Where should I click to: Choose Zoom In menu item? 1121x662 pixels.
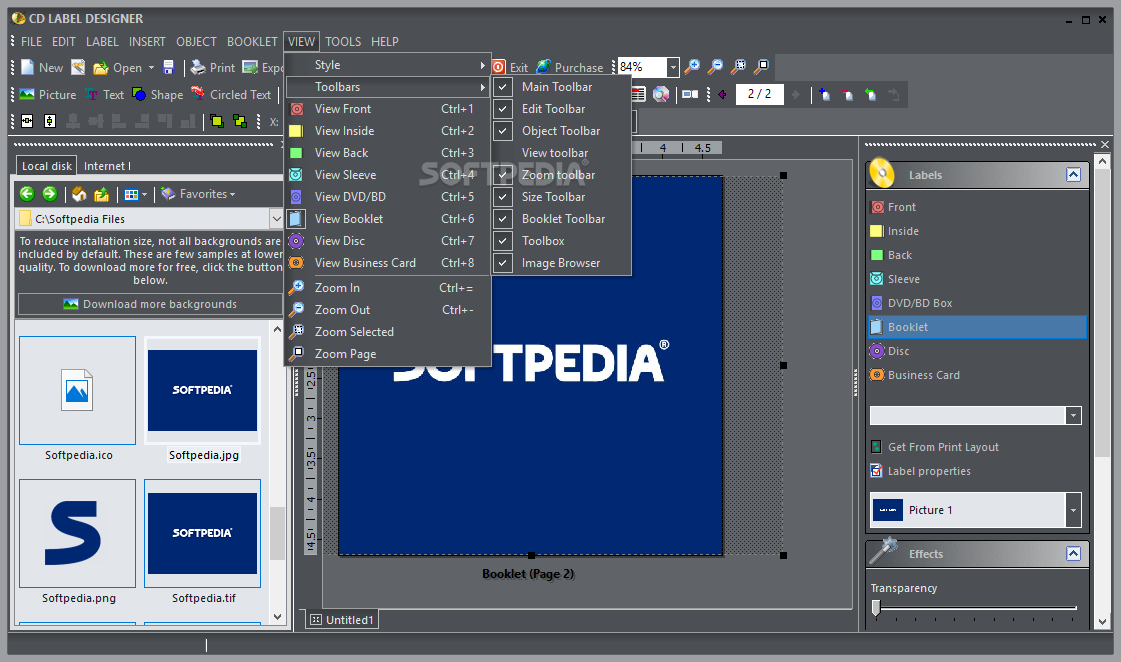pyautogui.click(x=388, y=287)
